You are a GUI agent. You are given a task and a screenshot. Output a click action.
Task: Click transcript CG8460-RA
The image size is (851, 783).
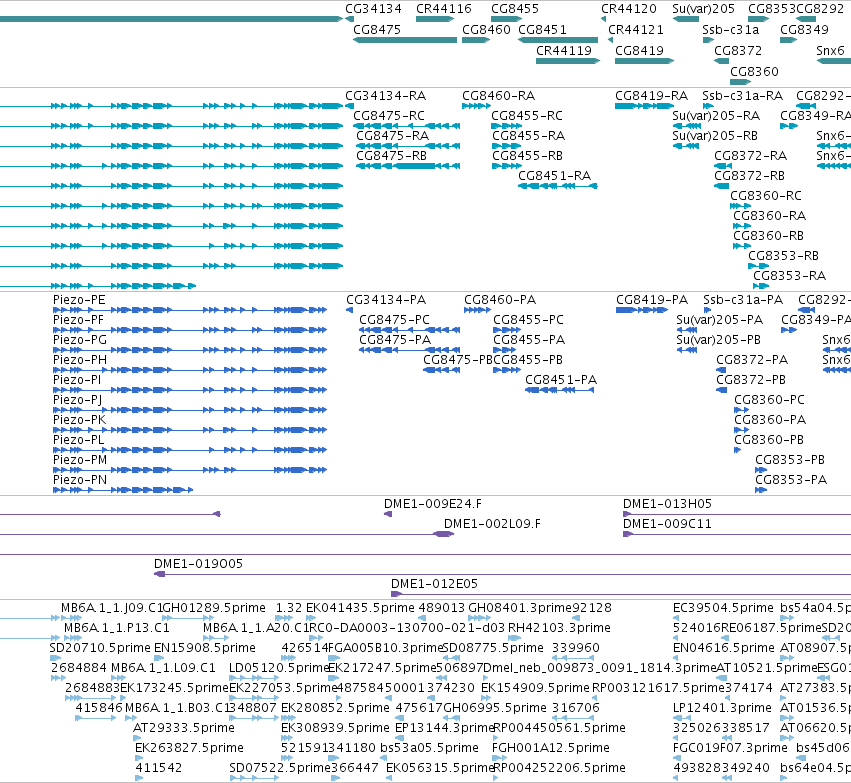pyautogui.click(x=499, y=96)
